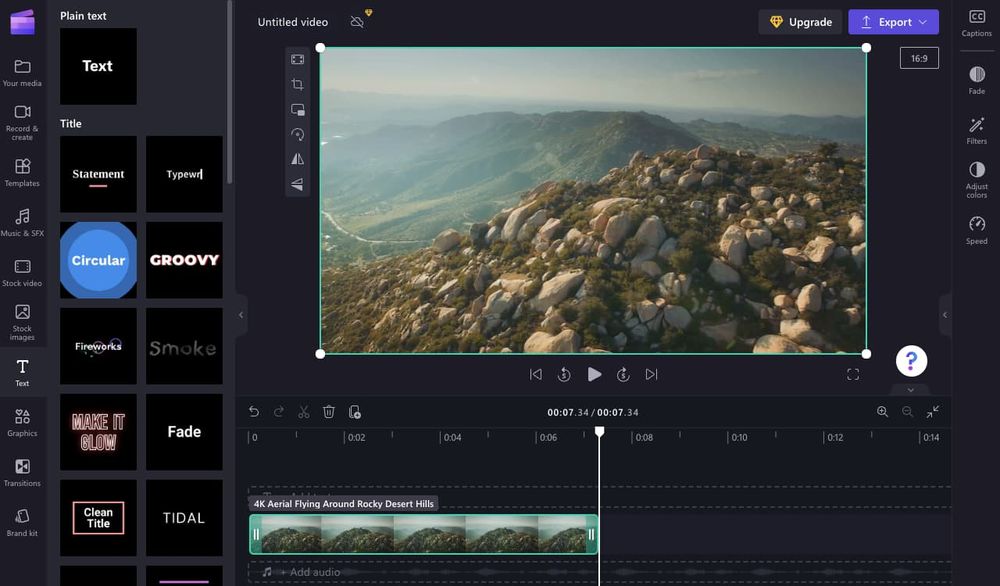Zoom in on the timeline
Screen dimensions: 1000x586
point(883,411)
